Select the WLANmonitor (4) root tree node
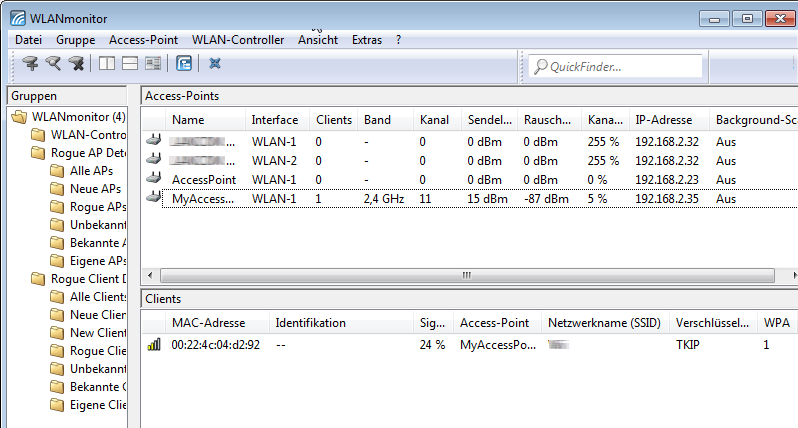This screenshot has height=428, width=798. [x=78, y=117]
